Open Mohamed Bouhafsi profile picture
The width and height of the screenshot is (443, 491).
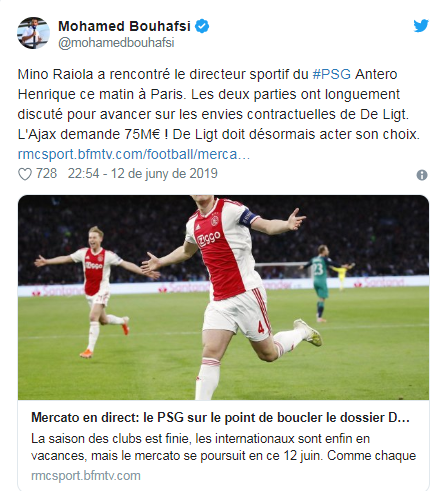[33, 33]
